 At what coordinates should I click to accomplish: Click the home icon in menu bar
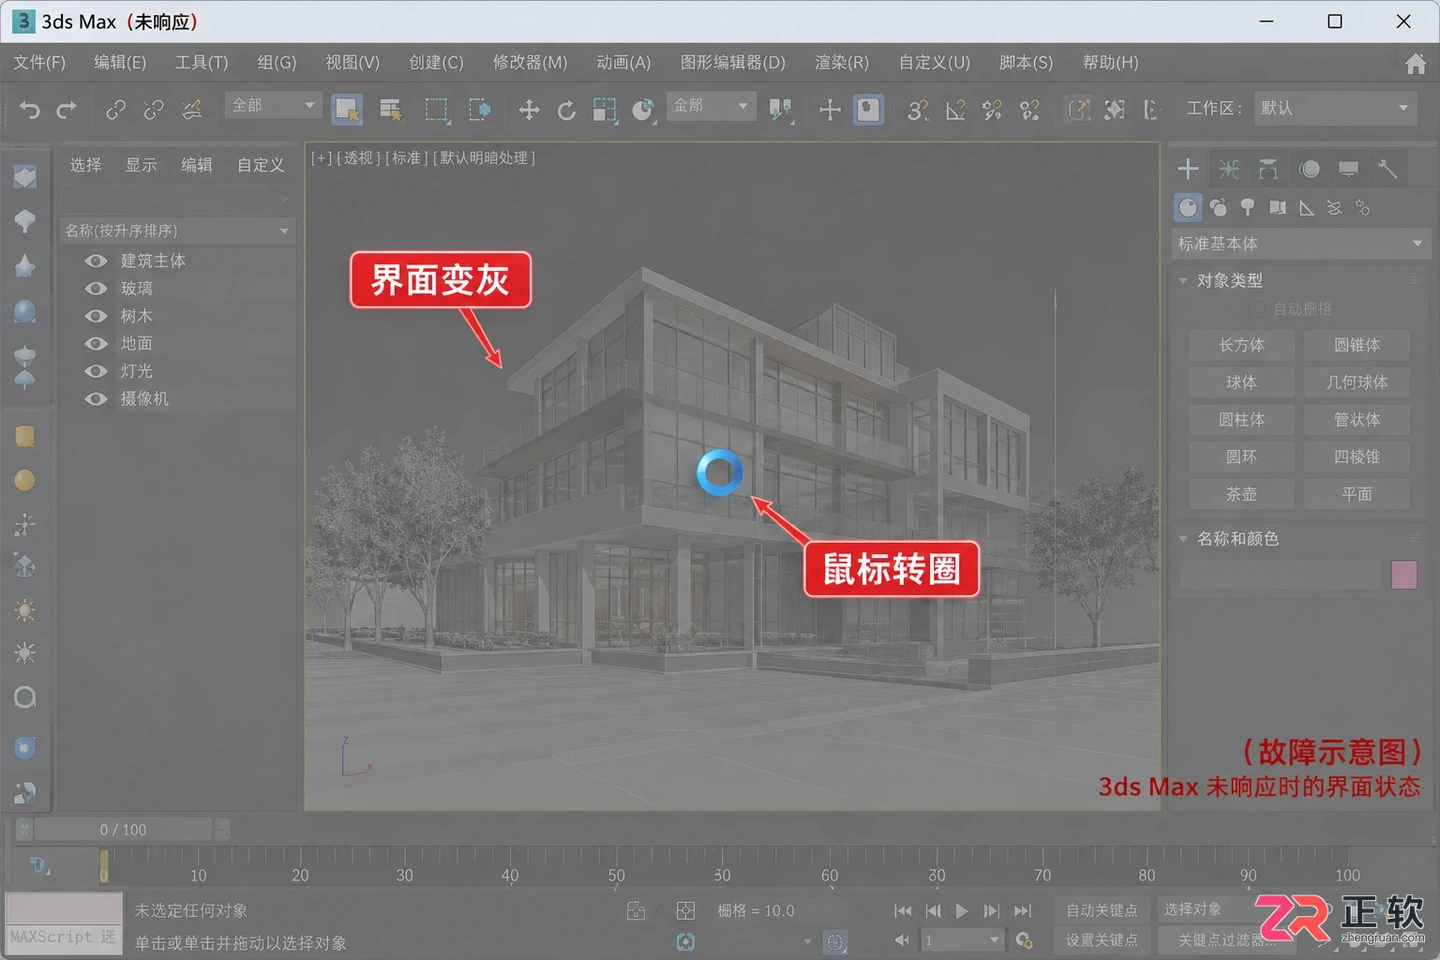(x=1415, y=63)
